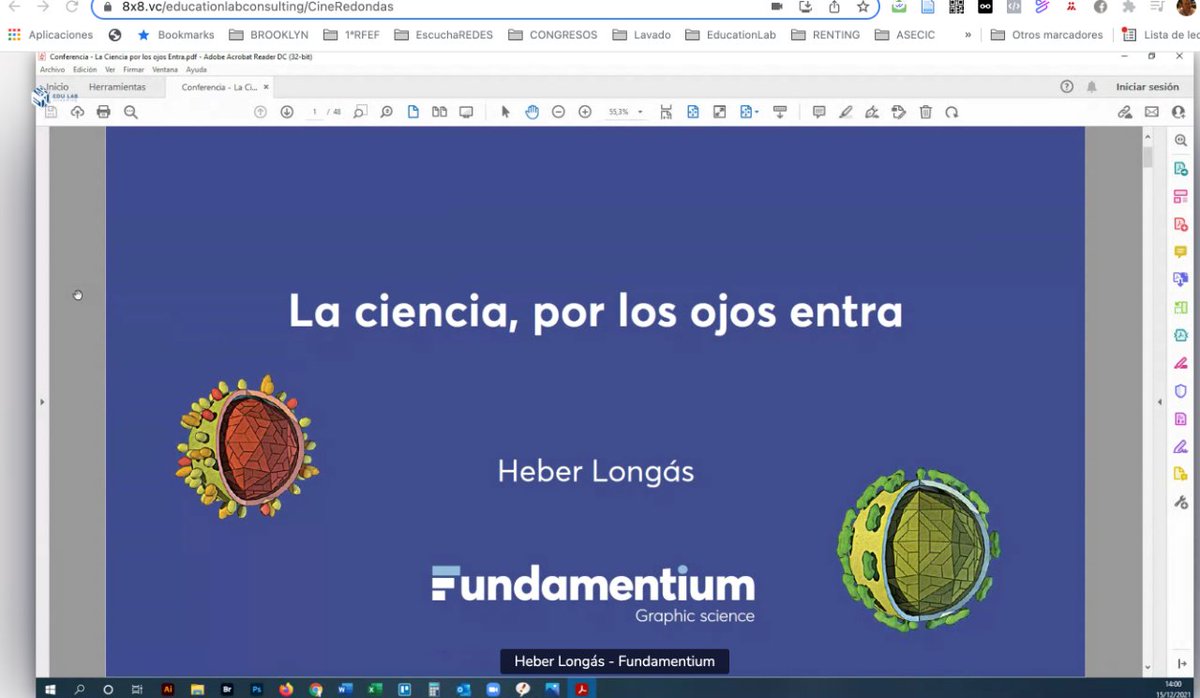Switch to the Herramientas tab
Viewport: 1200px width, 698px height.
(117, 87)
